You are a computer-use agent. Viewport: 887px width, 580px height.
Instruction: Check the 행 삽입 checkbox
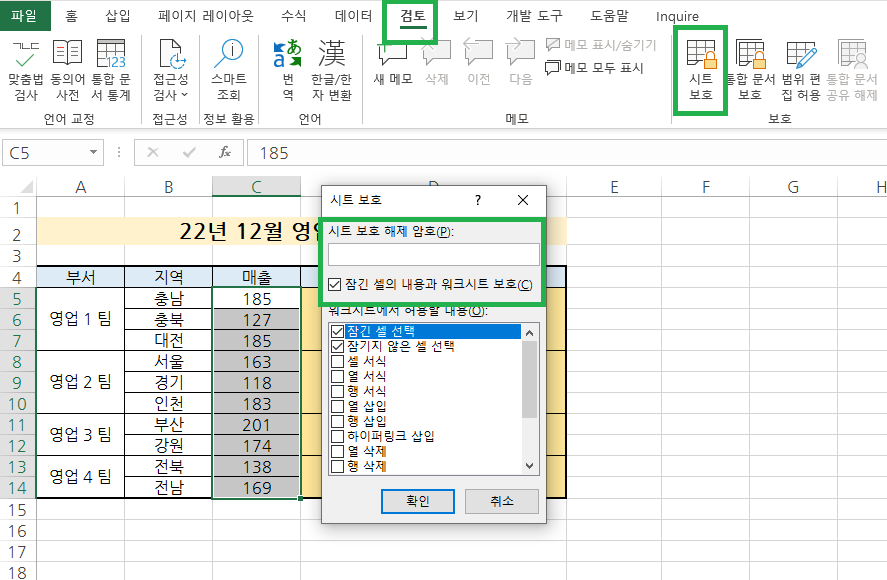338,421
